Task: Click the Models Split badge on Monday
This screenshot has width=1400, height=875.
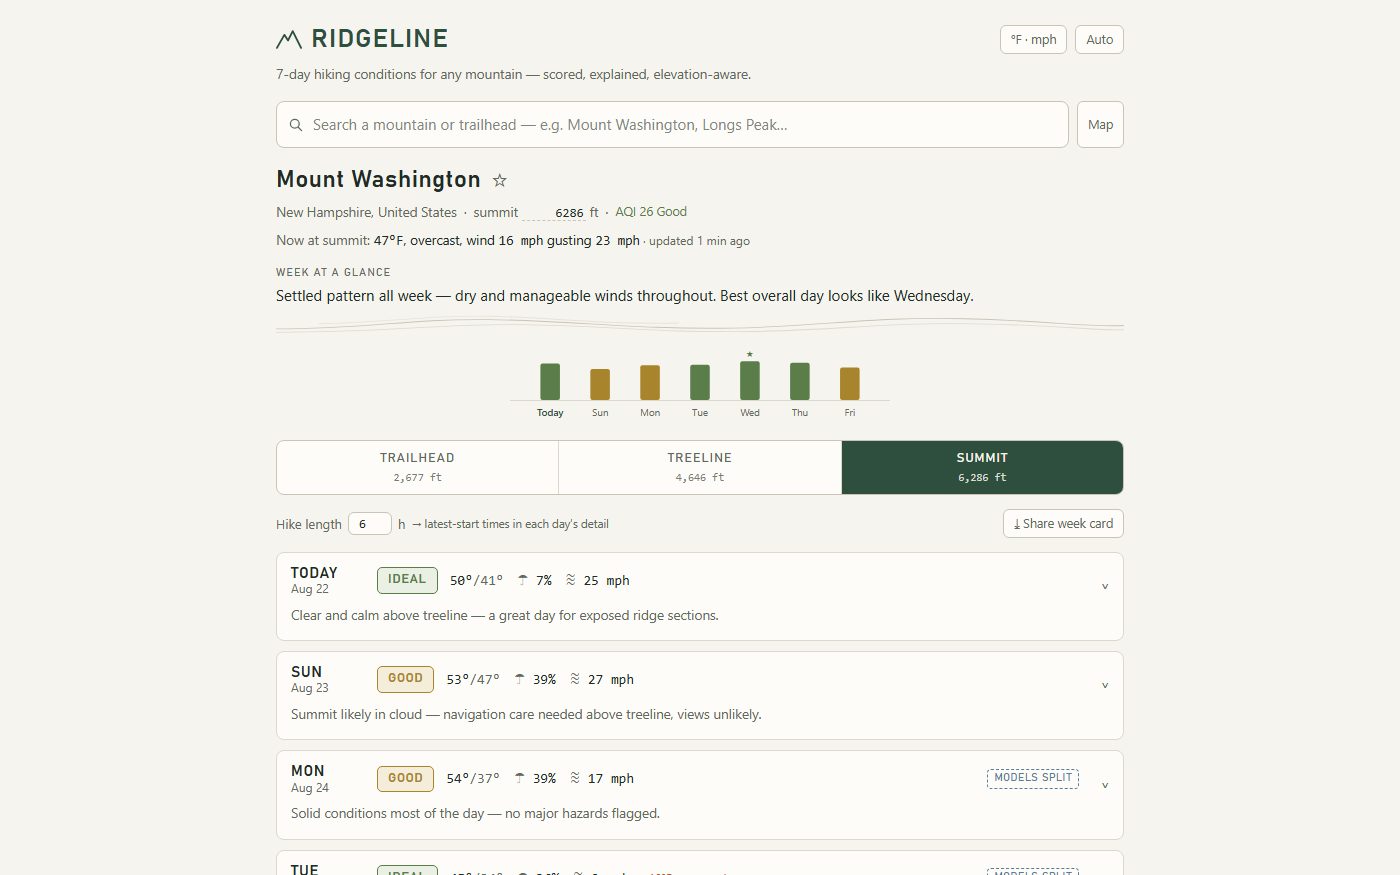Action: 1033,778
